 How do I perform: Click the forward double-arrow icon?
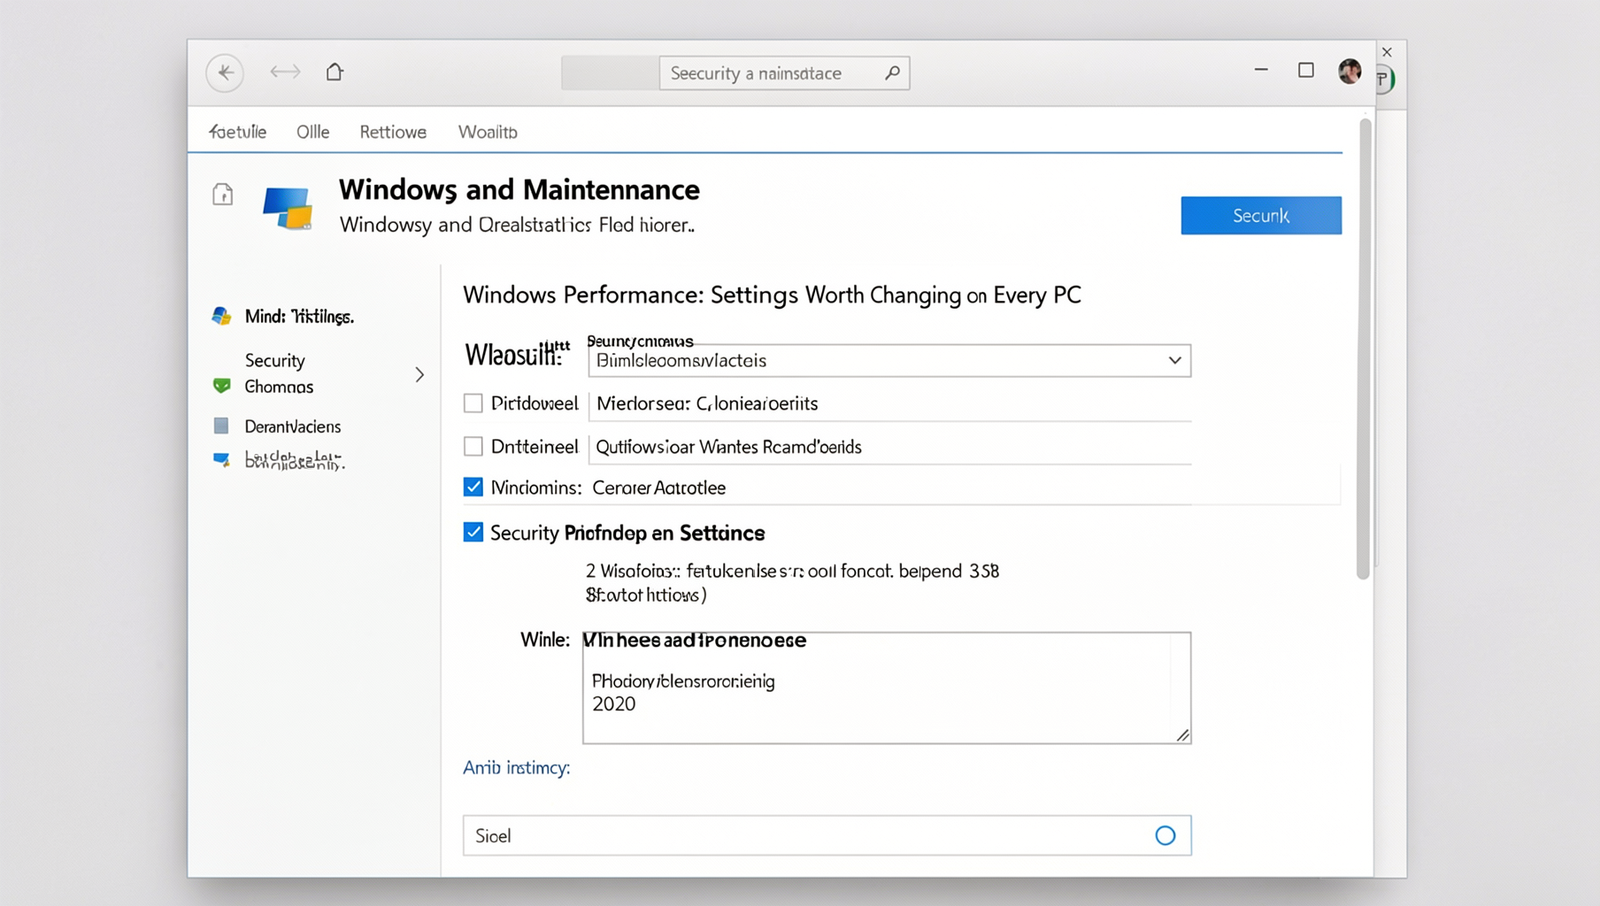[x=285, y=72]
